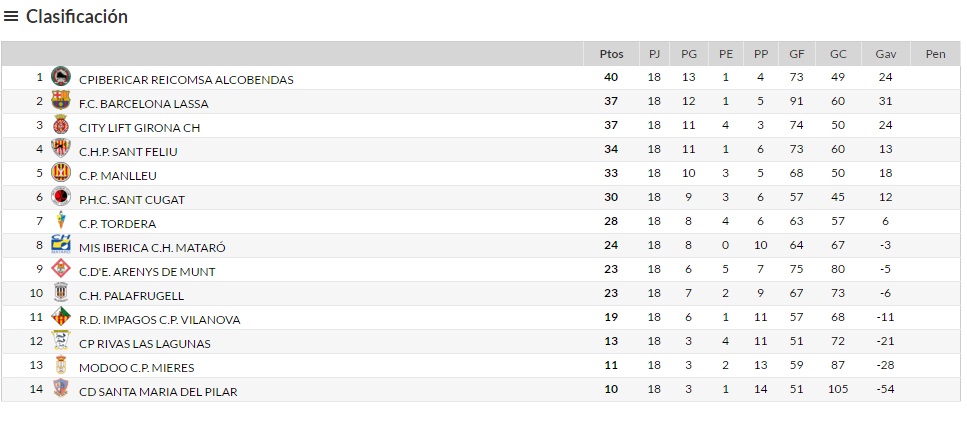Click the C.P. Tordera team crest
The width and height of the screenshot is (967, 427).
61,221
